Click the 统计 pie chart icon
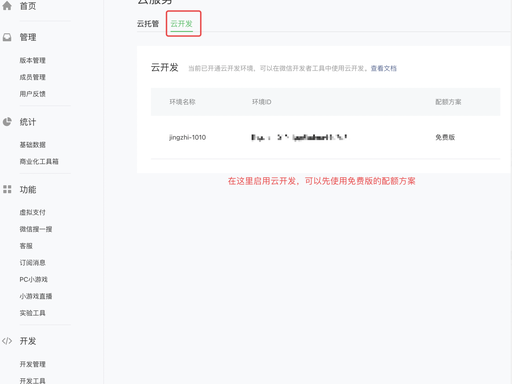This screenshot has width=512, height=384. pyautogui.click(x=7, y=122)
